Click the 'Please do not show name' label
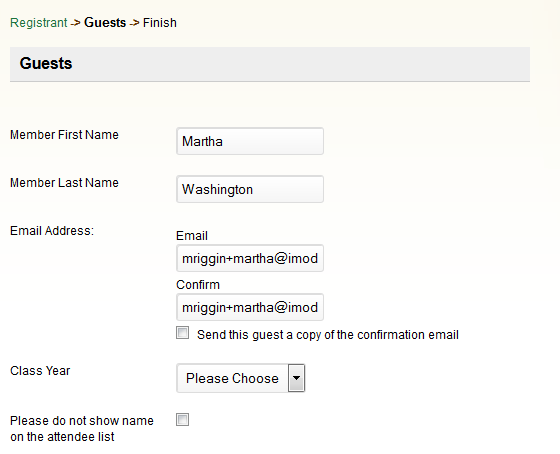The width and height of the screenshot is (560, 454). coord(82,429)
